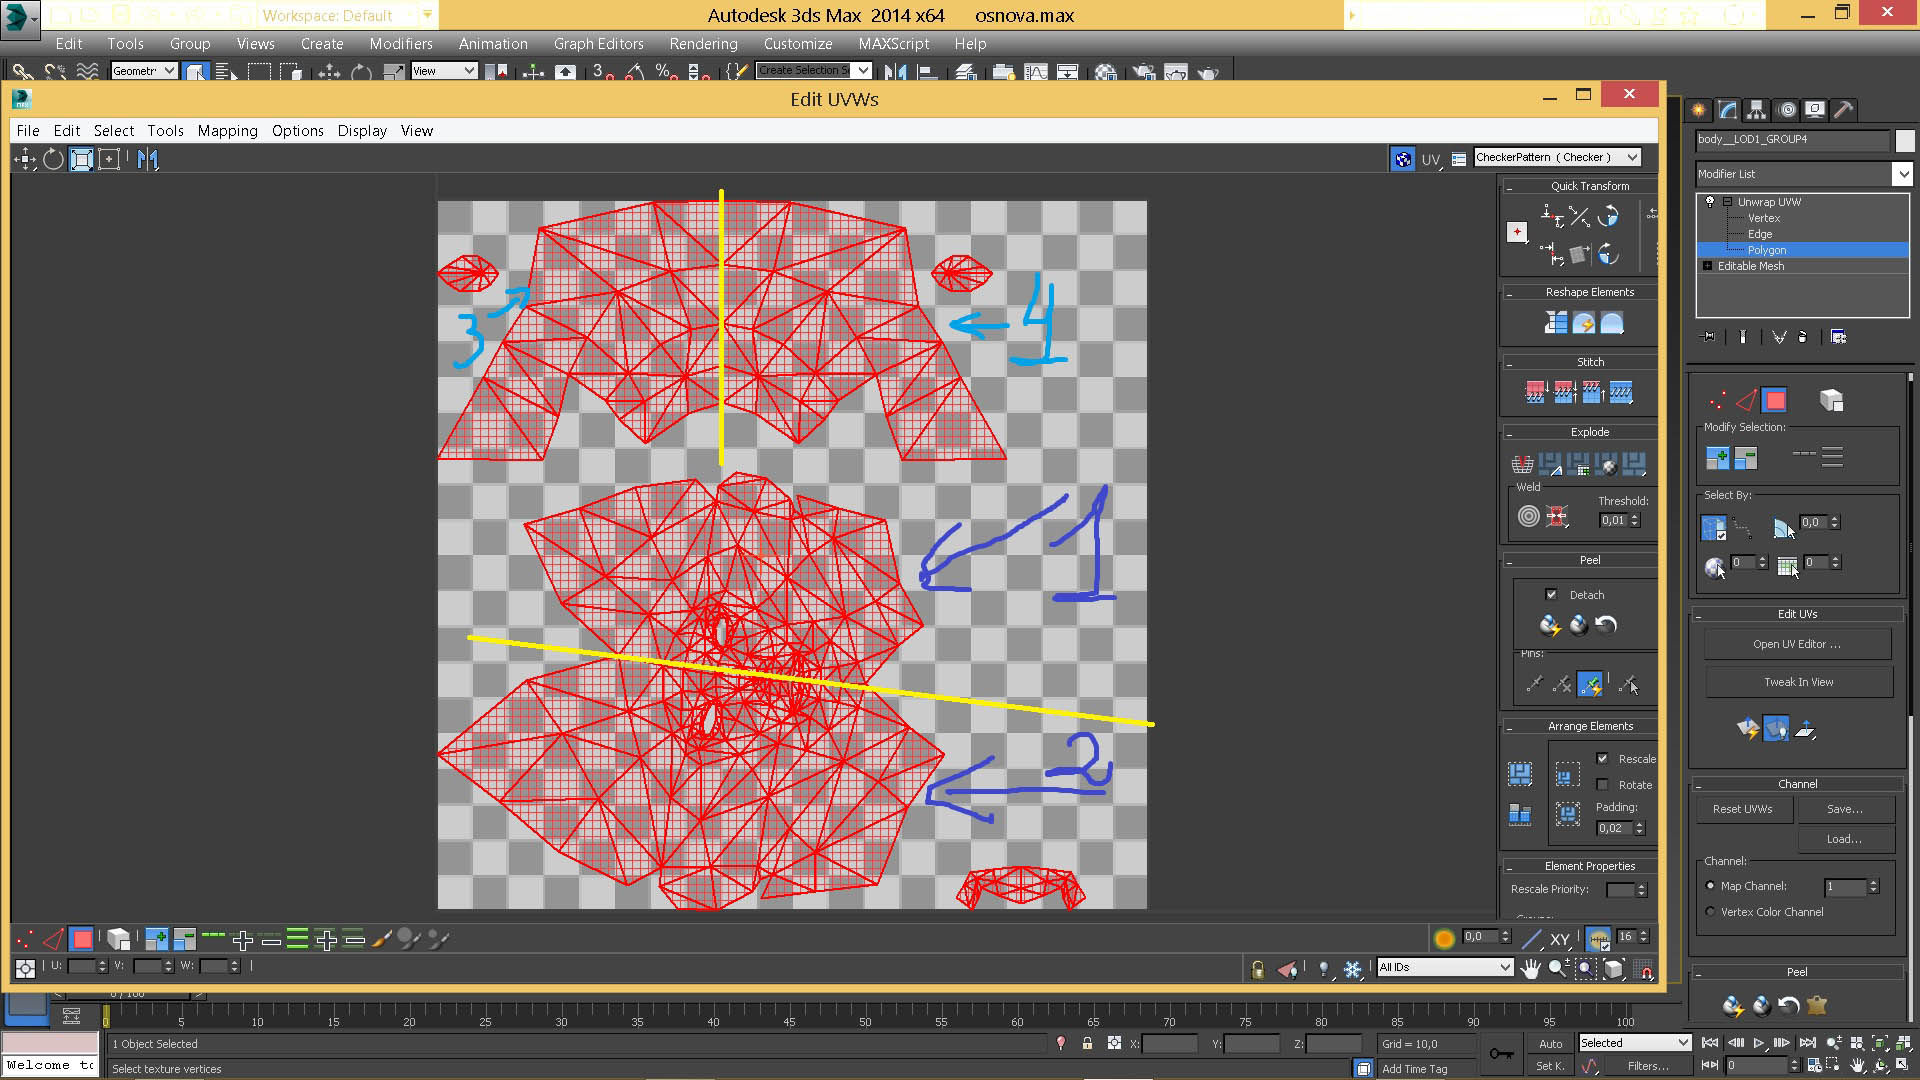
Task: Click the orange soft selection falloff color swatch
Action: [x=1443, y=938]
